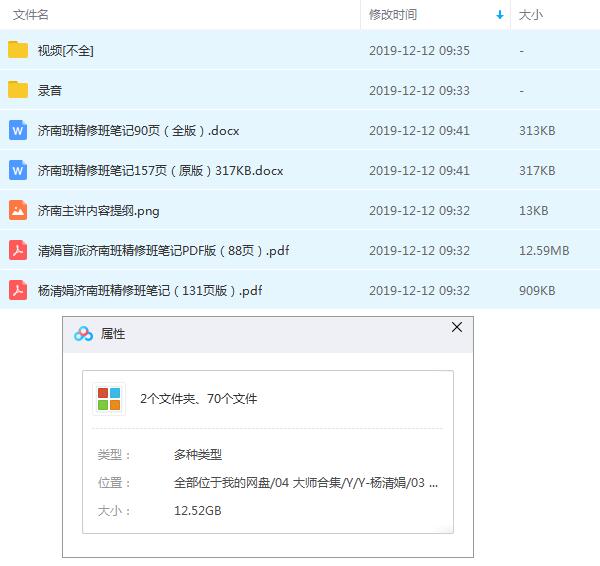
Task: Click size value 12.59MB
Action: point(544,251)
